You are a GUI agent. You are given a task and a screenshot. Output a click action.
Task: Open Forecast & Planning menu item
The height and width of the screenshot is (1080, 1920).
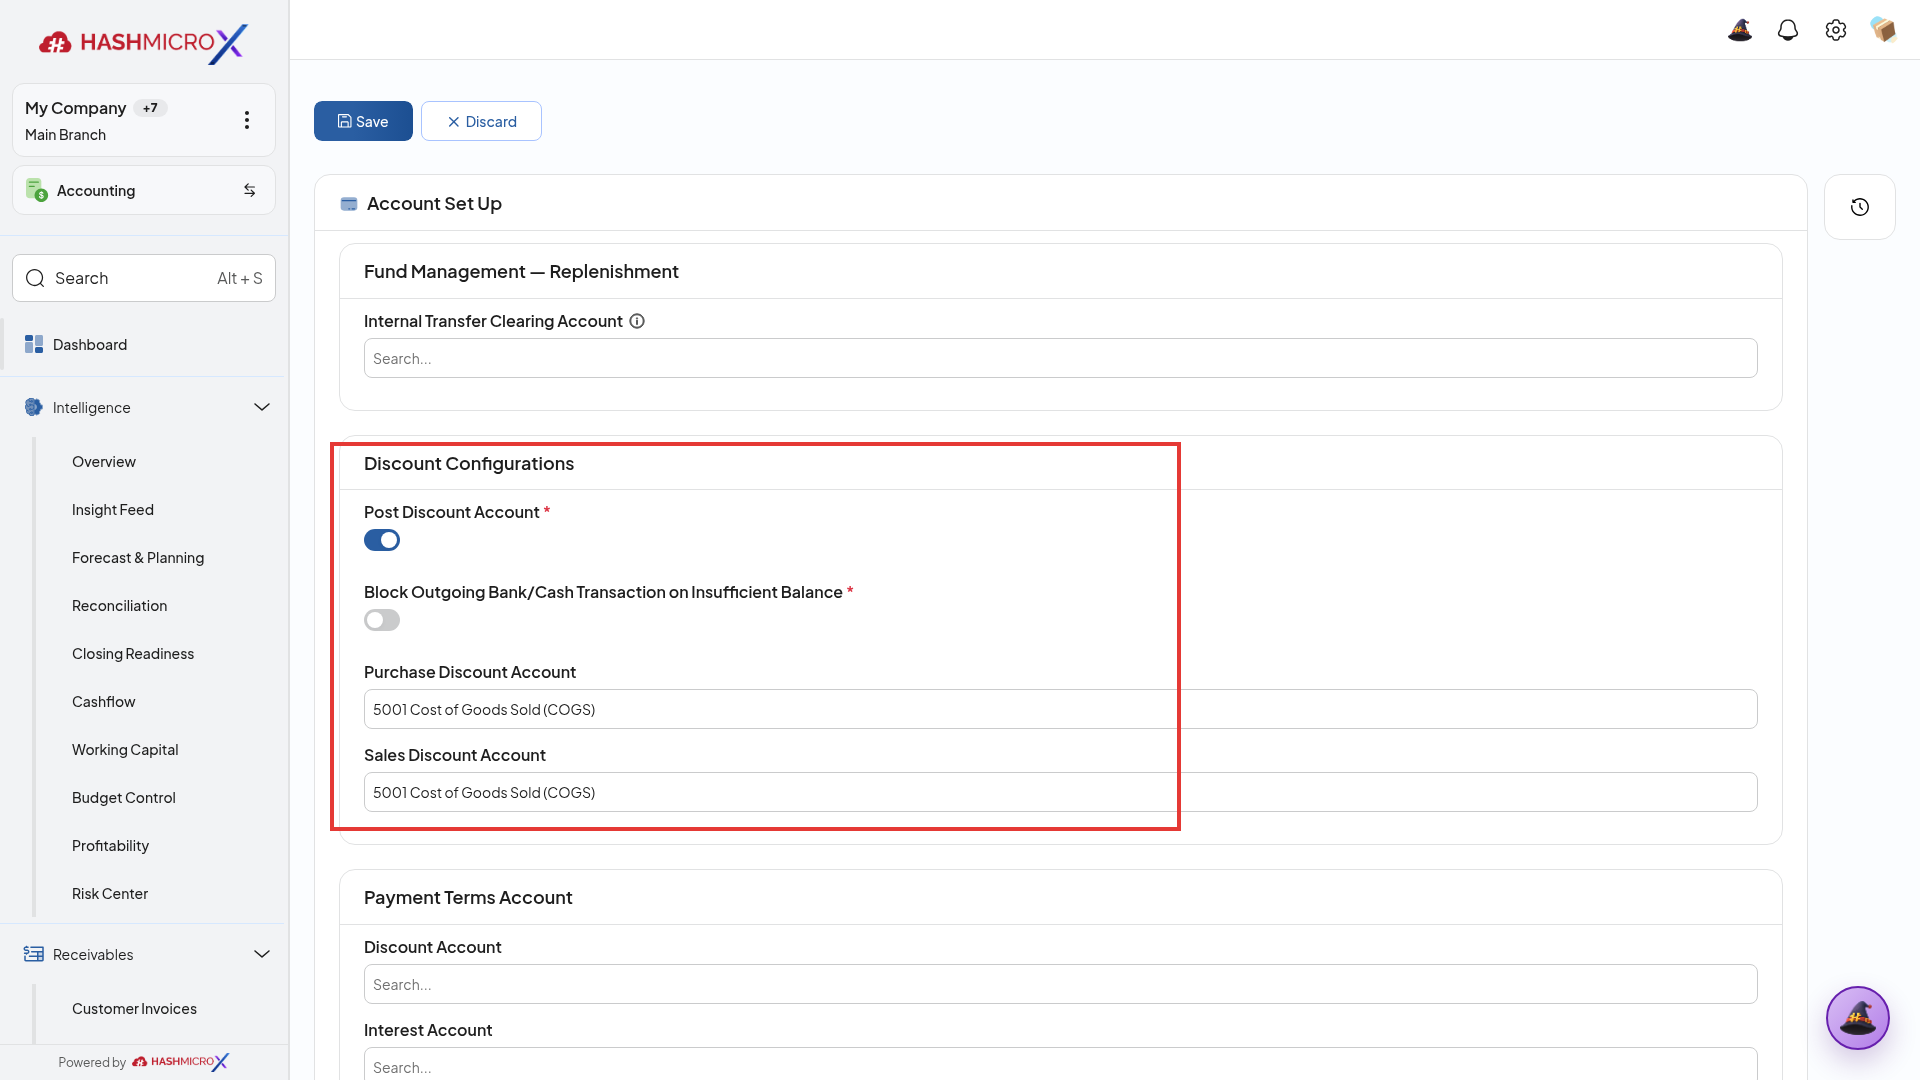(x=138, y=558)
